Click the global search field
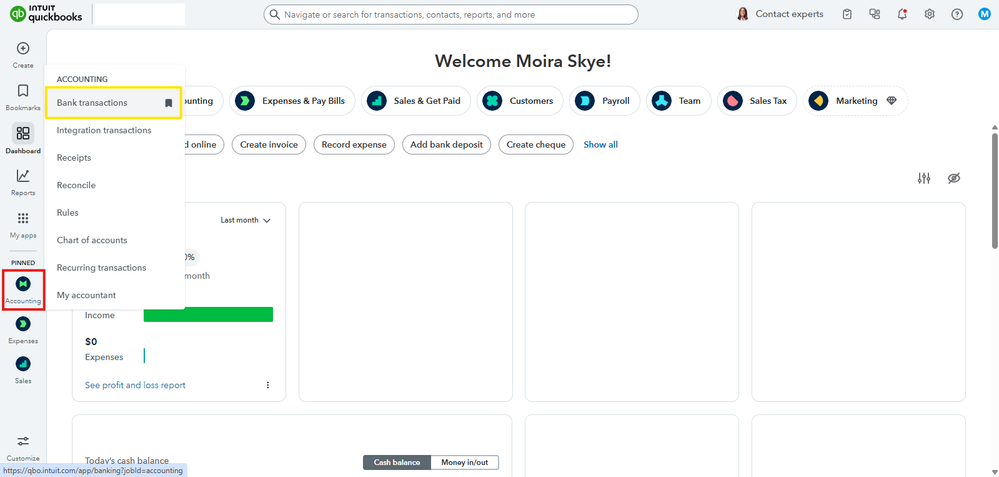Image resolution: width=999 pixels, height=477 pixels. (450, 14)
